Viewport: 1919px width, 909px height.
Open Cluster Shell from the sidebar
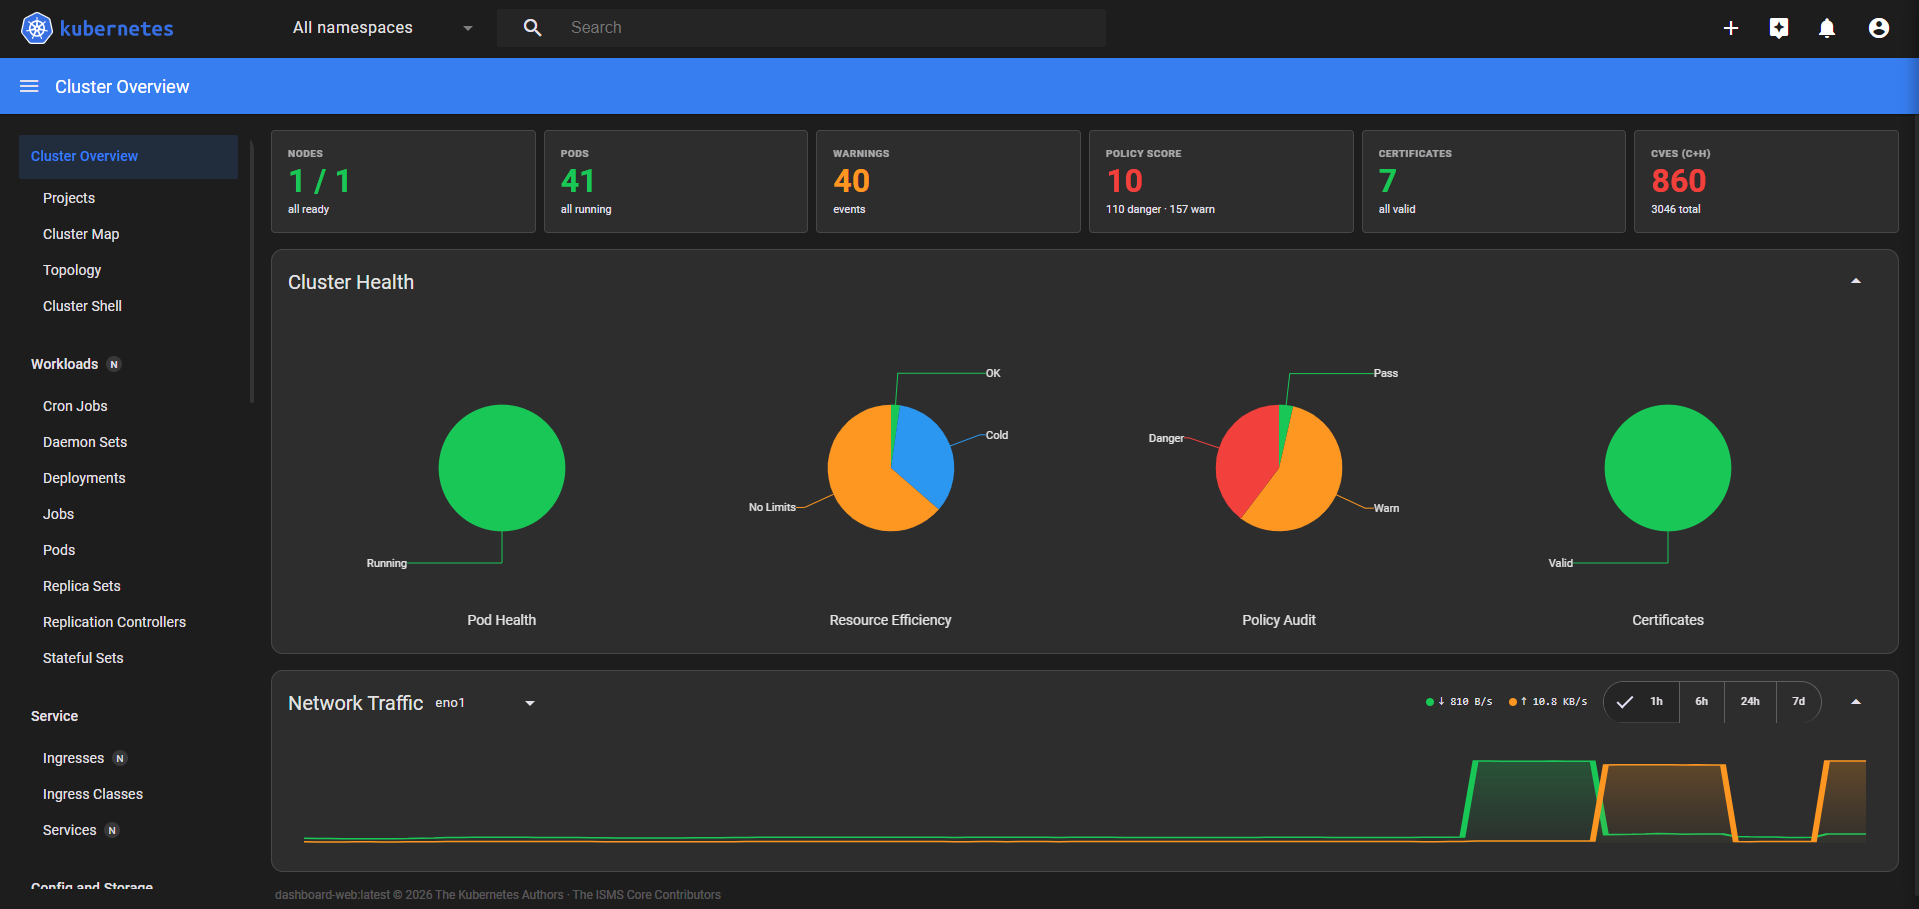tap(82, 306)
